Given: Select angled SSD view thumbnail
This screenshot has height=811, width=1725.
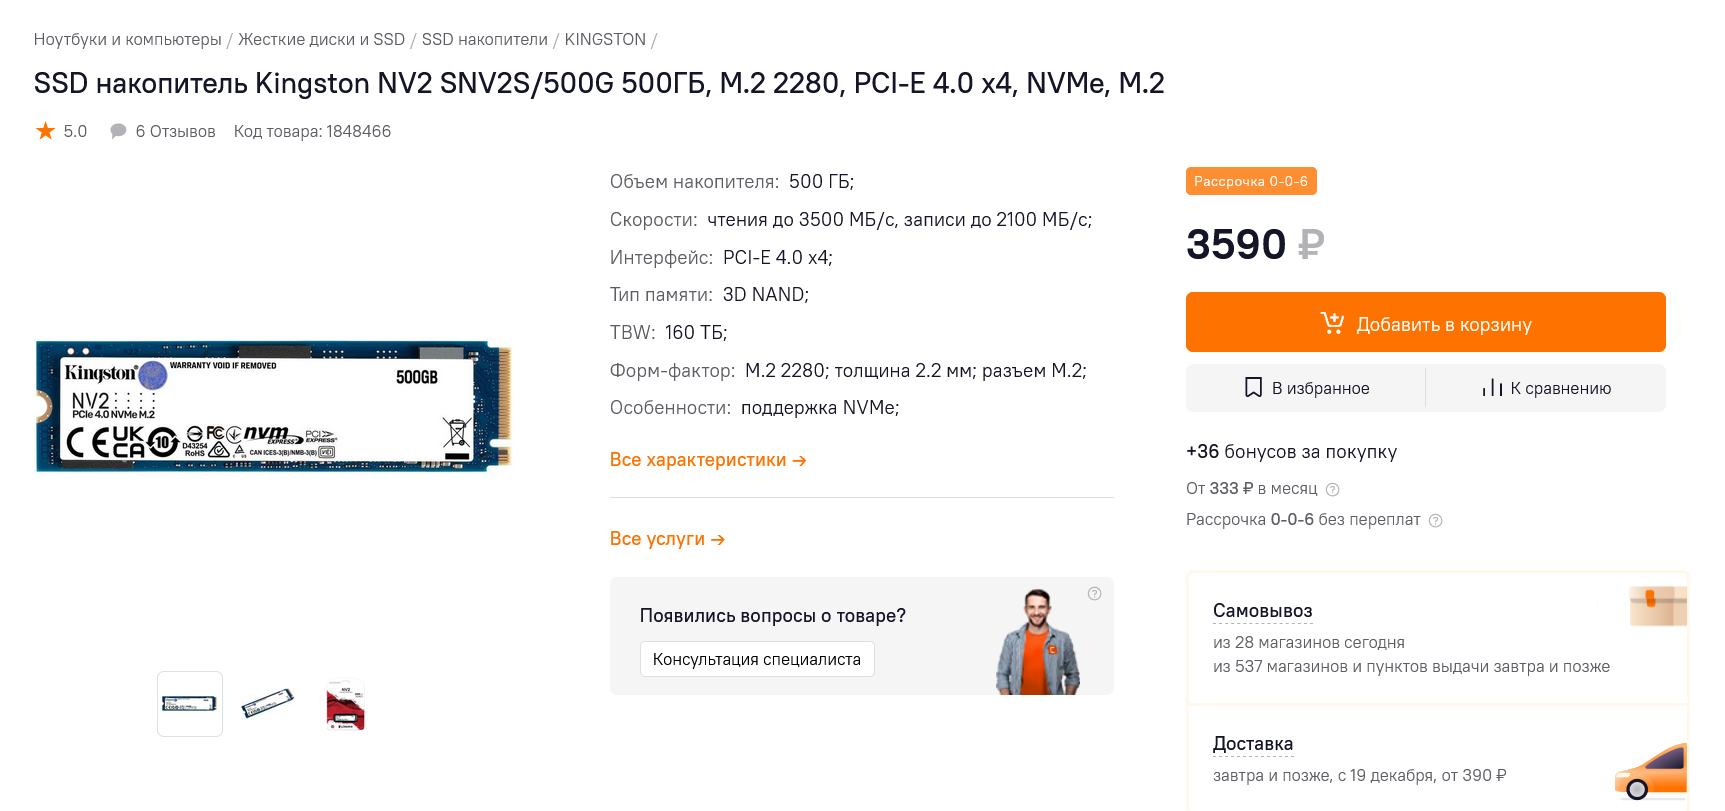Looking at the screenshot, I should click(268, 704).
